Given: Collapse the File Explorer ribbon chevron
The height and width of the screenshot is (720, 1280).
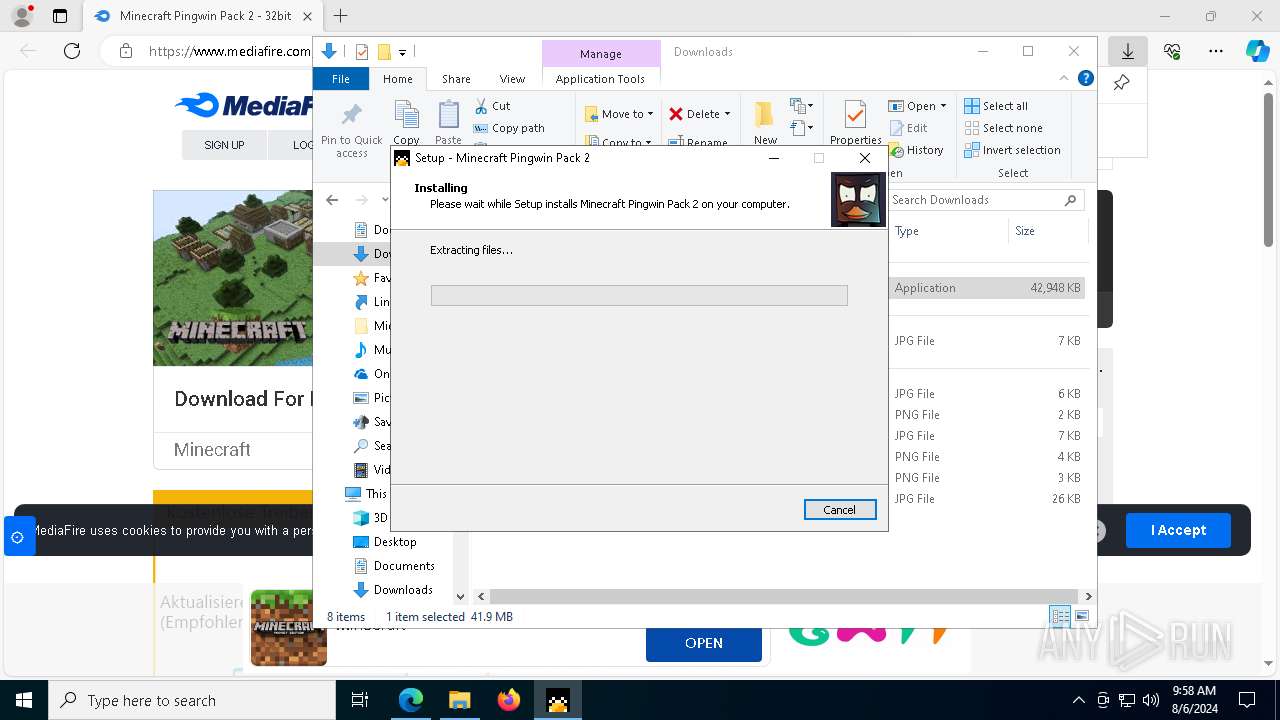Looking at the screenshot, I should 1064,78.
